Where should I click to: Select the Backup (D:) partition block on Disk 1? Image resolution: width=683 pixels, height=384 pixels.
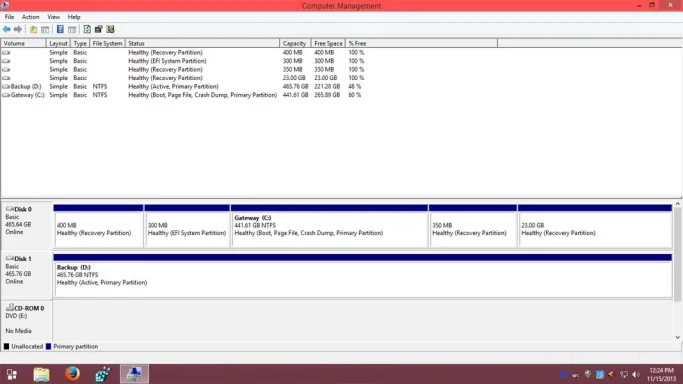coord(363,276)
